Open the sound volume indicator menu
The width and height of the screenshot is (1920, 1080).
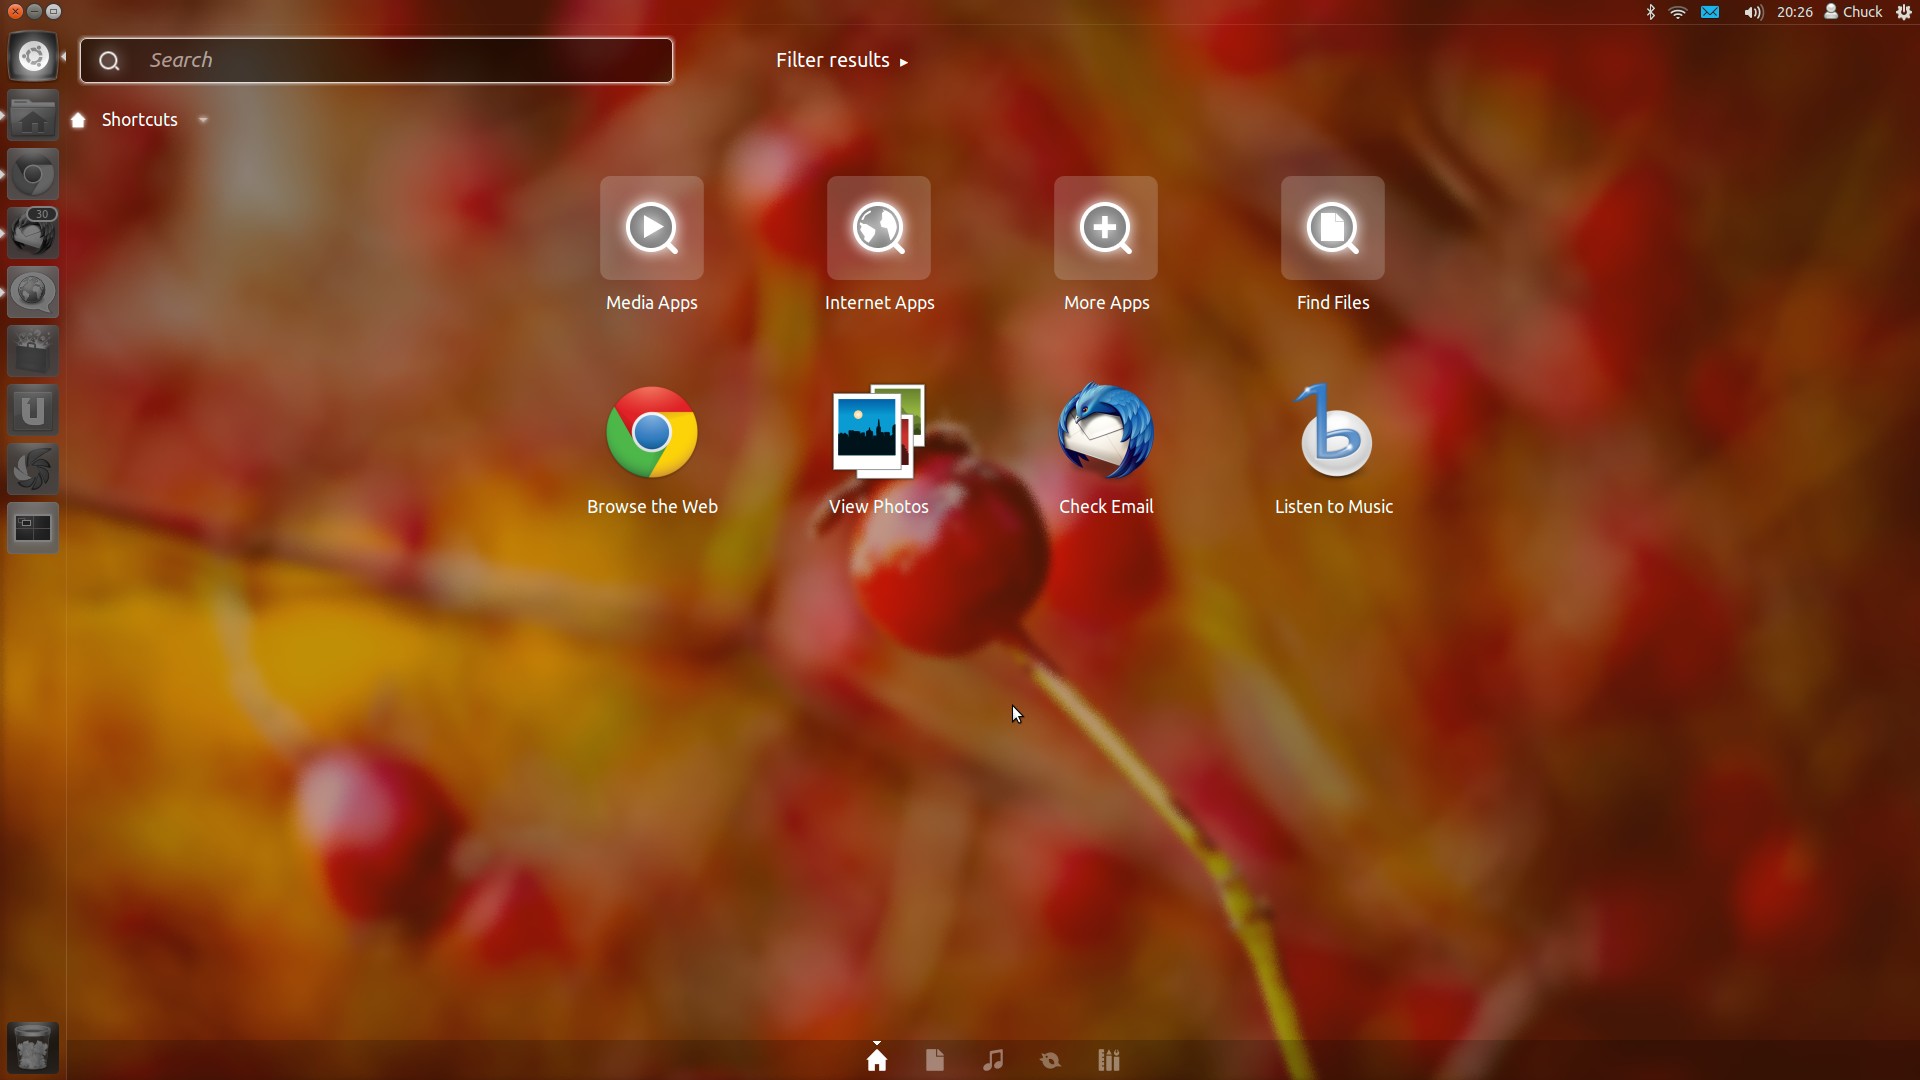pyautogui.click(x=1753, y=12)
